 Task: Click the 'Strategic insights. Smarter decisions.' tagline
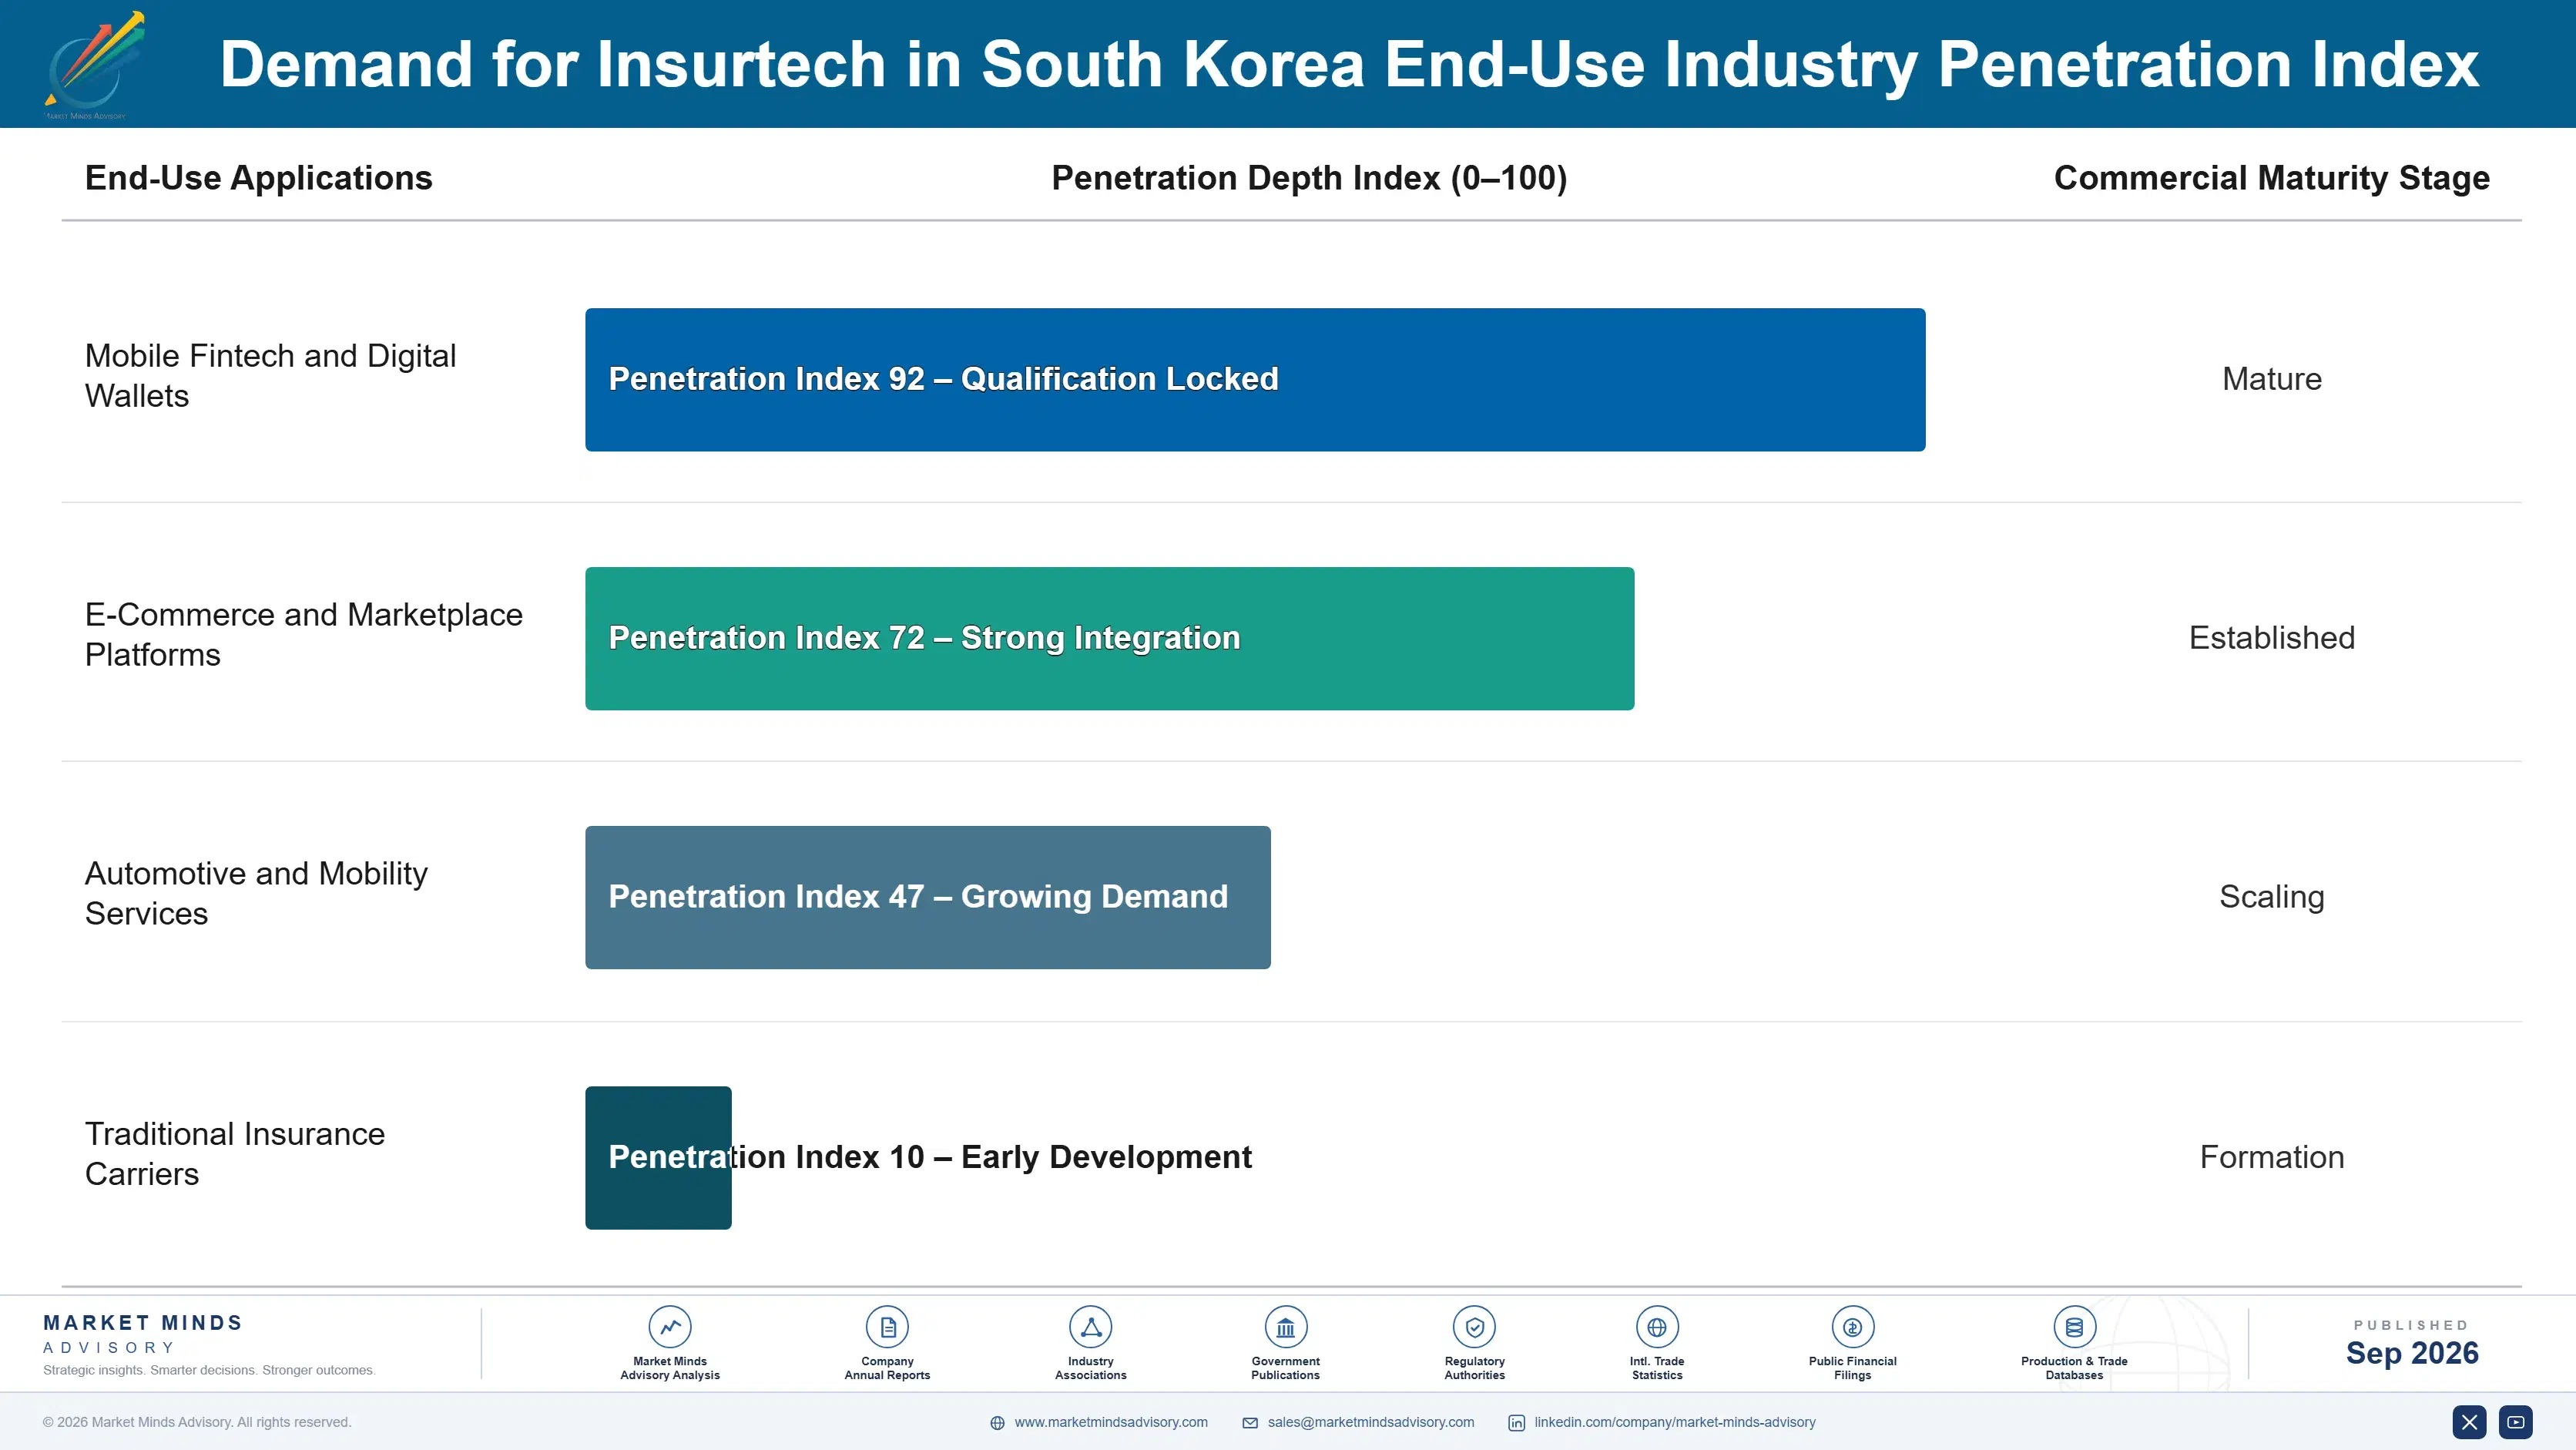coord(209,1370)
